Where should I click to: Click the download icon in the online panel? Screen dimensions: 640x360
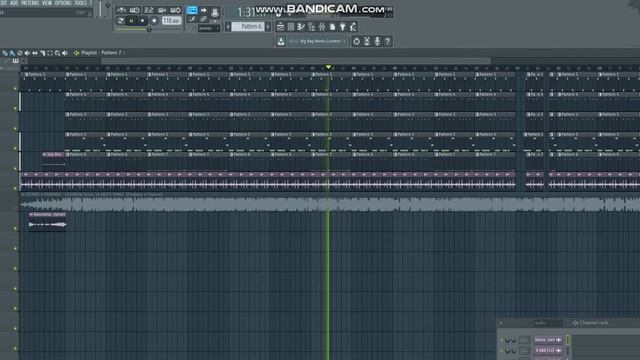tap(281, 41)
